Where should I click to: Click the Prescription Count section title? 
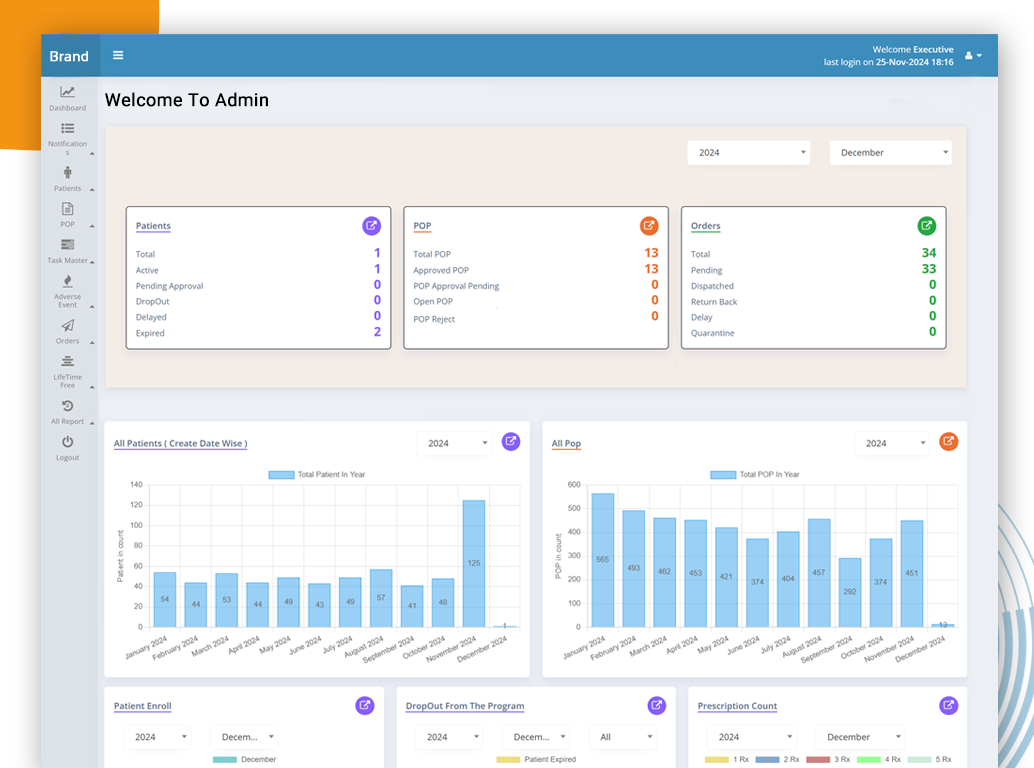pyautogui.click(x=737, y=706)
